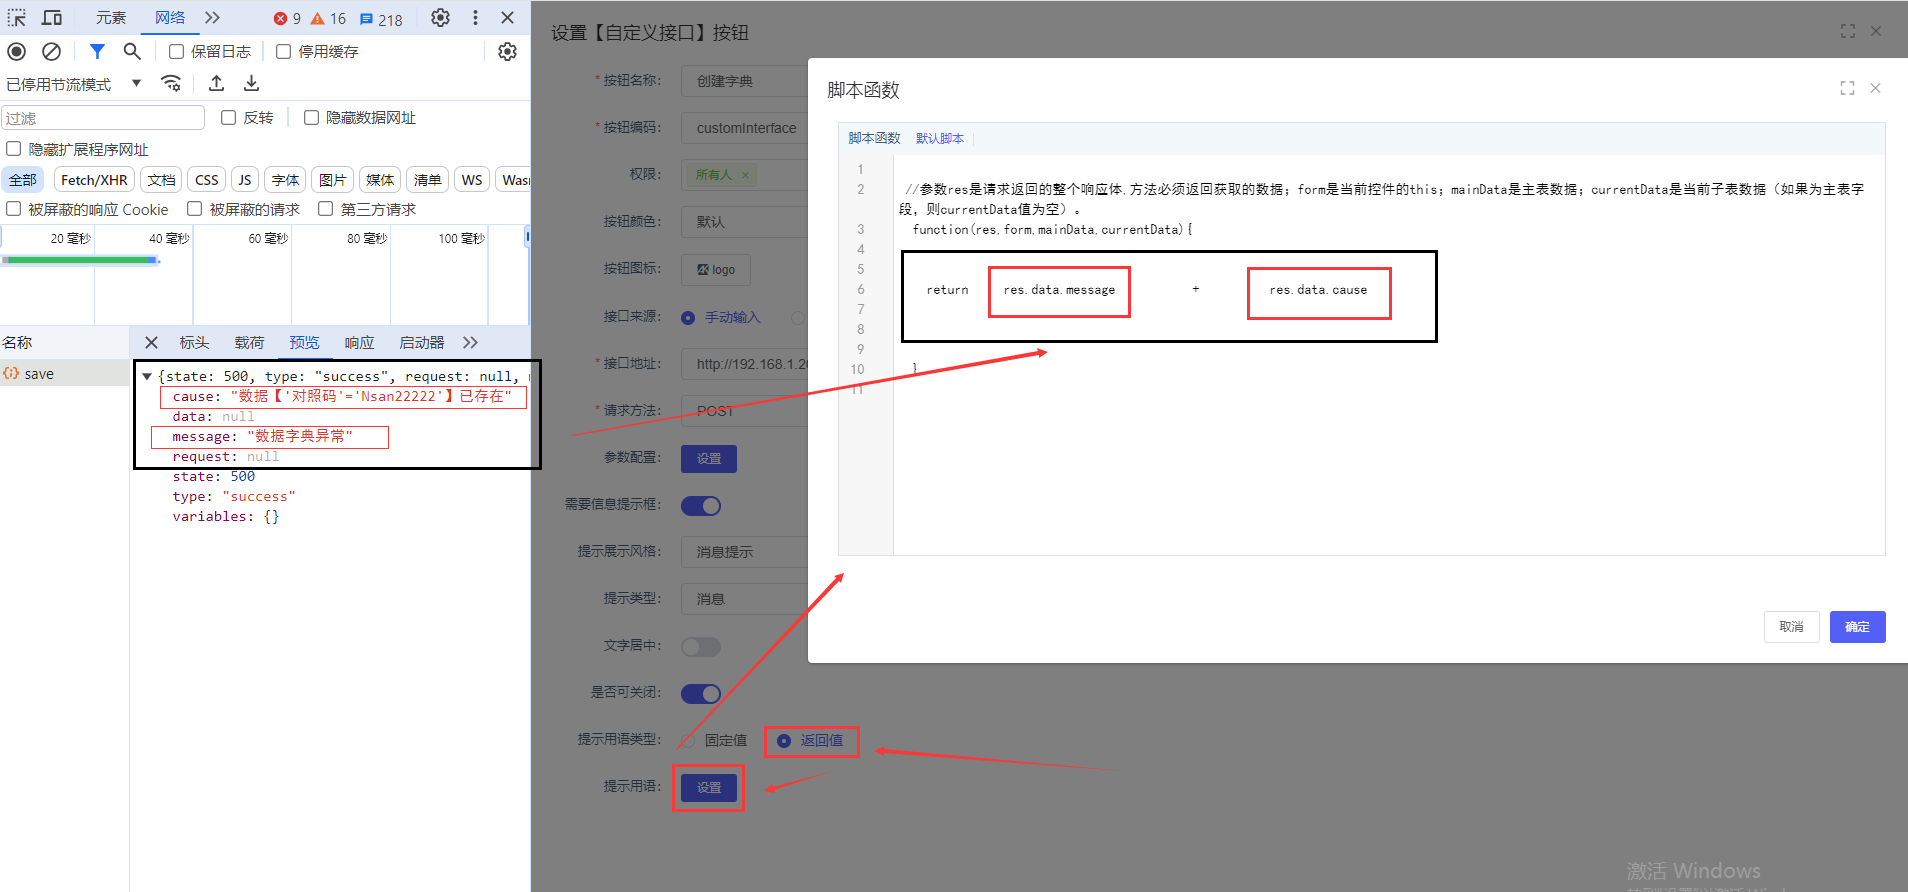The width and height of the screenshot is (1908, 892).
Task: Open the network search magnifier
Action: 132,51
